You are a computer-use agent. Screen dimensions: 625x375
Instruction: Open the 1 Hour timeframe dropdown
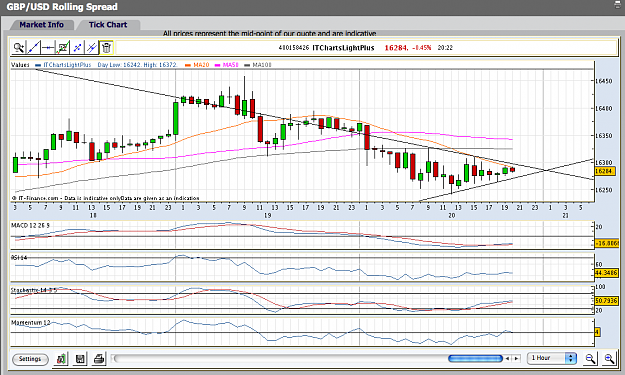(x=552, y=358)
